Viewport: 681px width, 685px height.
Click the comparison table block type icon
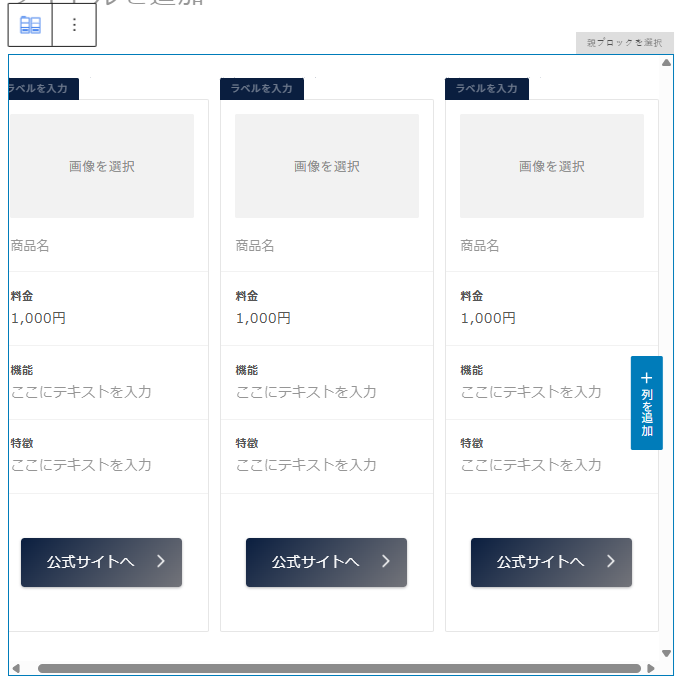[30, 25]
